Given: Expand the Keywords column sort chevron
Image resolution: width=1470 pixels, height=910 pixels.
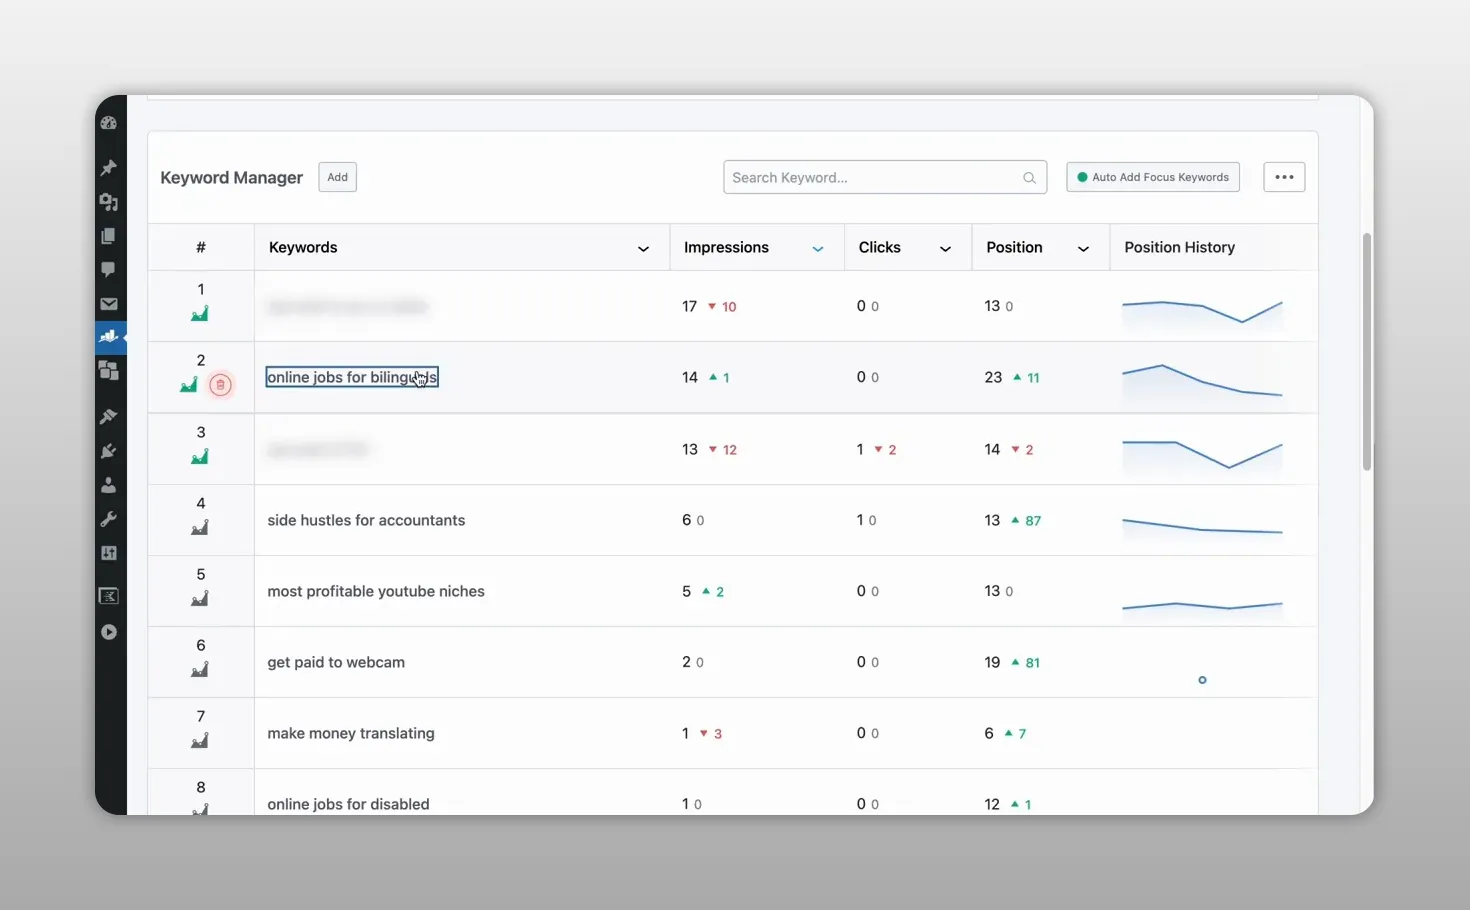Looking at the screenshot, I should tap(643, 249).
